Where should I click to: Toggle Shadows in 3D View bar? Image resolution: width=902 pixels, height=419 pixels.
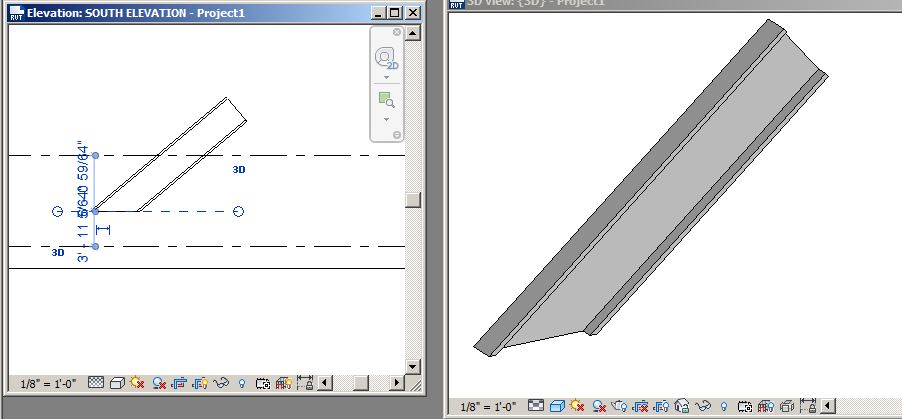(x=599, y=406)
